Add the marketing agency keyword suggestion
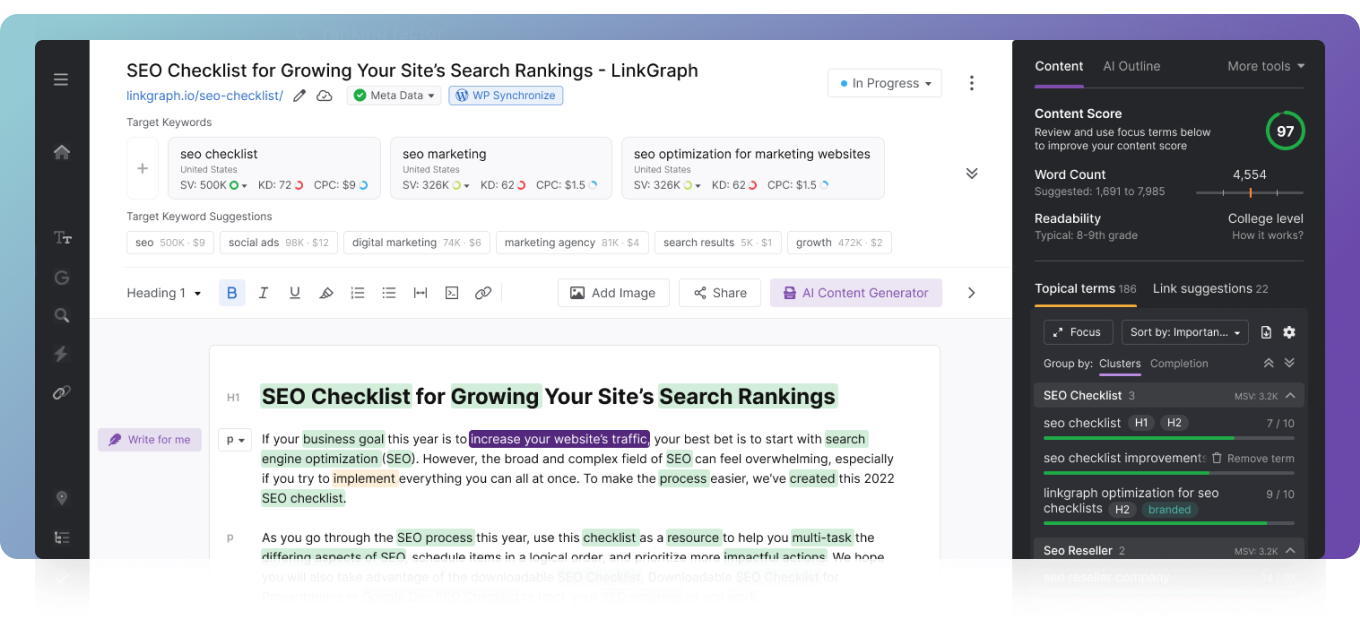 tap(571, 242)
